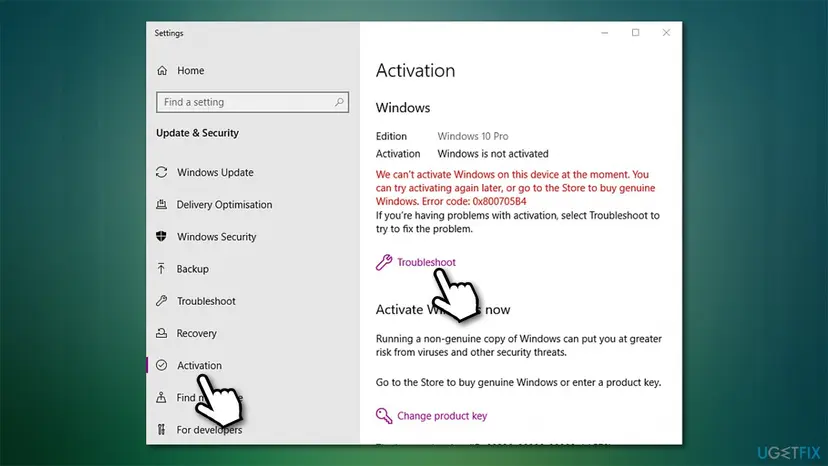Close the Settings window
828x466 pixels.
coord(666,33)
